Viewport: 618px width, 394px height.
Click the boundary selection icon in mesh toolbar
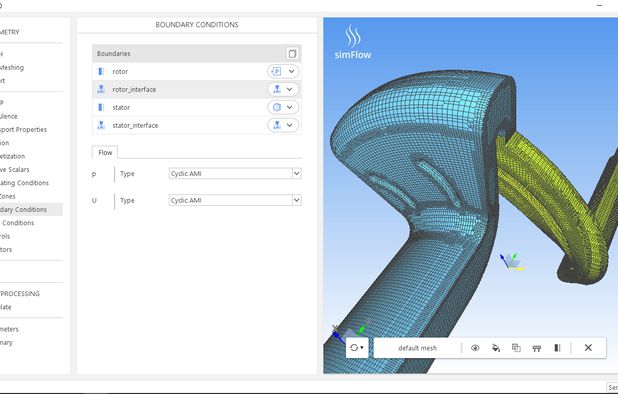(x=557, y=348)
